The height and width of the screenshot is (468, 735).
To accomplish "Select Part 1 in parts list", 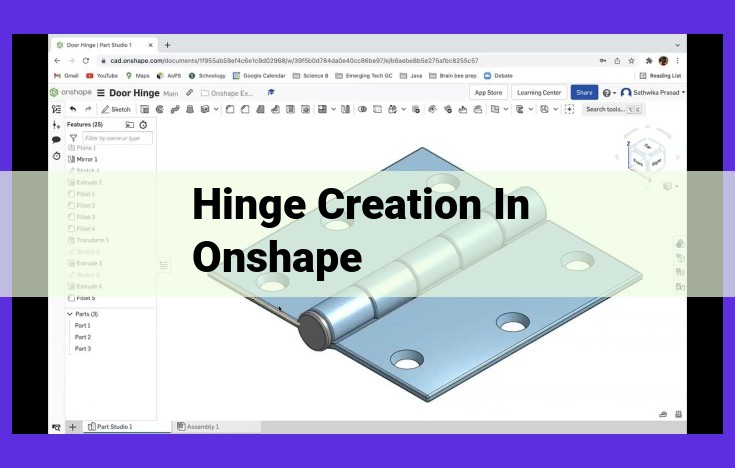I will pyautogui.click(x=83, y=325).
